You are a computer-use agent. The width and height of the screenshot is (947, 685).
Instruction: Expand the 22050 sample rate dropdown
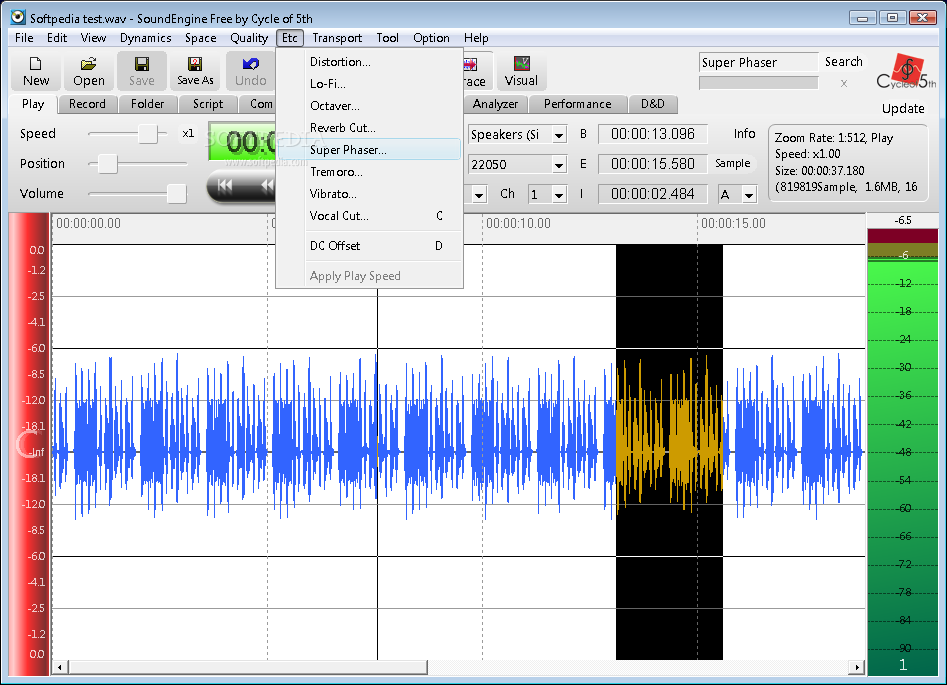pyautogui.click(x=559, y=164)
